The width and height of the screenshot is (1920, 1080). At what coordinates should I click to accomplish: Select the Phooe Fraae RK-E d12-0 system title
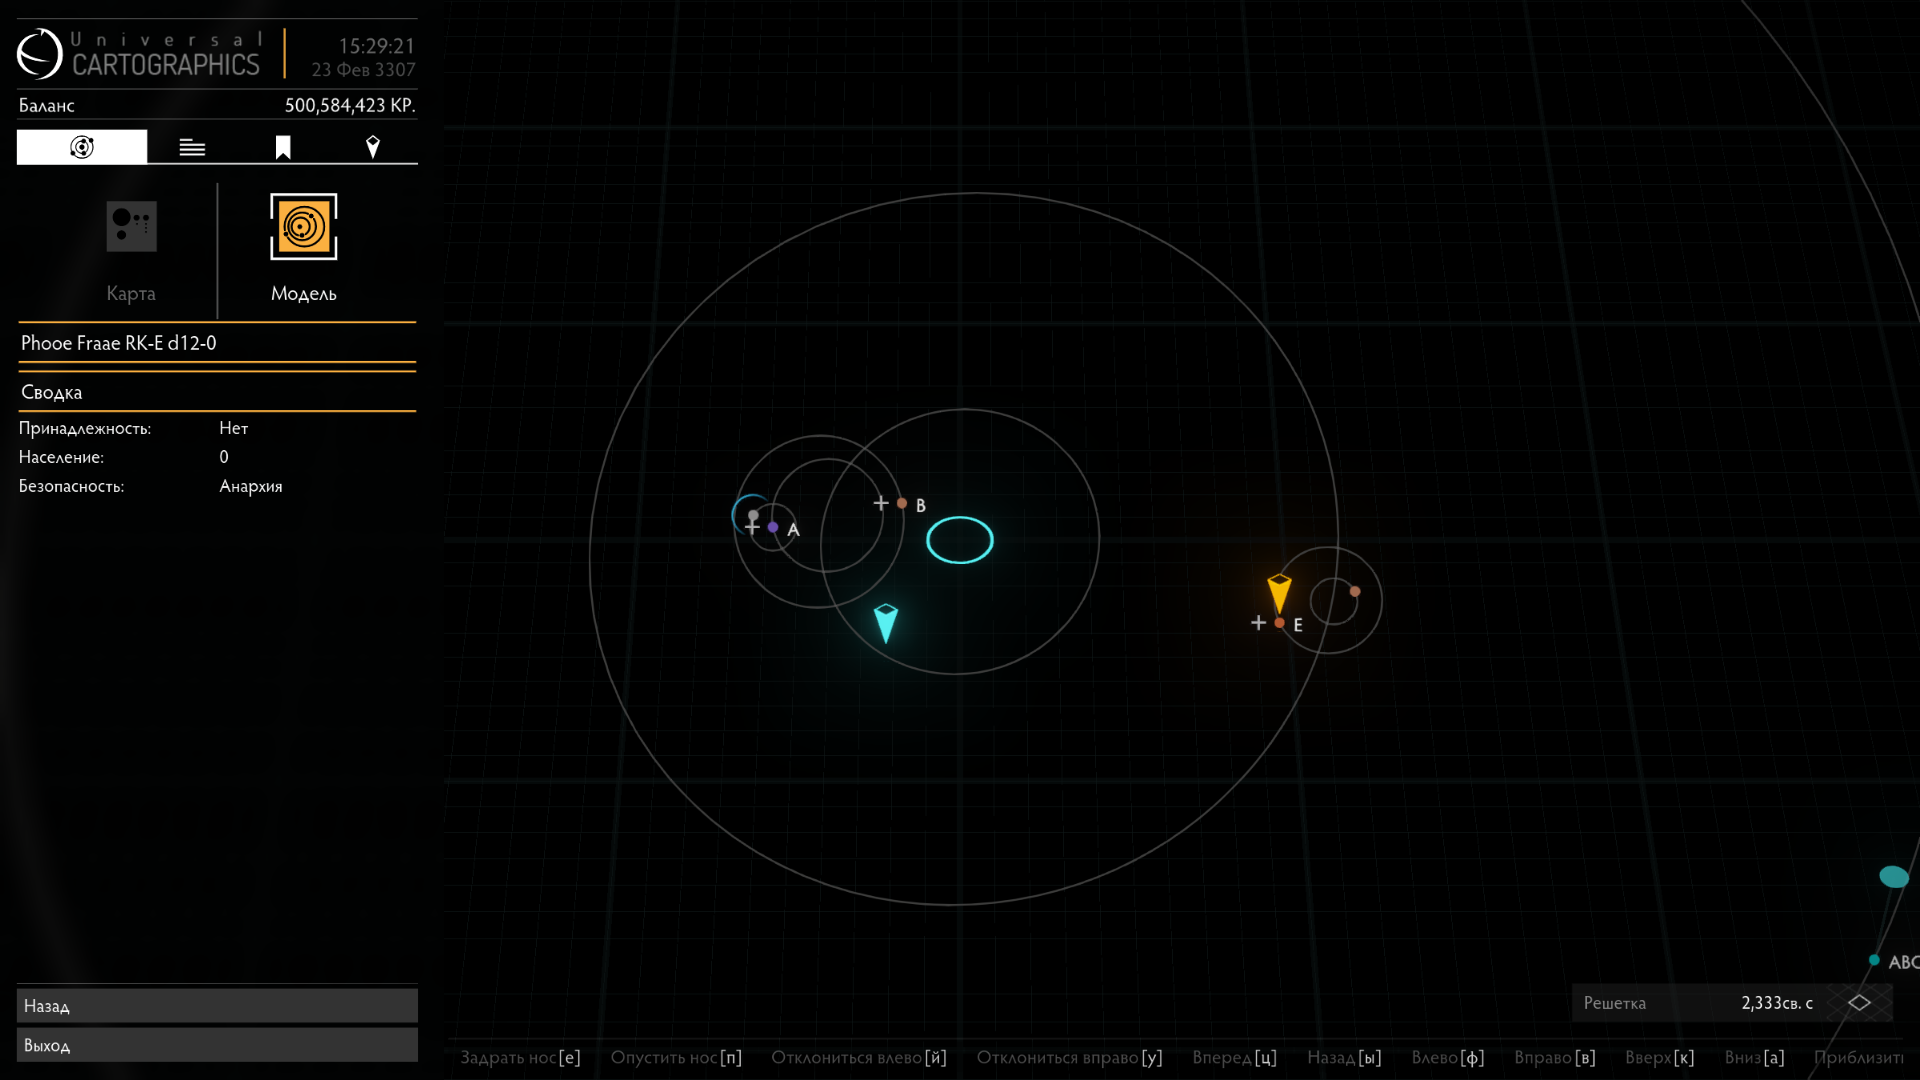(x=118, y=343)
